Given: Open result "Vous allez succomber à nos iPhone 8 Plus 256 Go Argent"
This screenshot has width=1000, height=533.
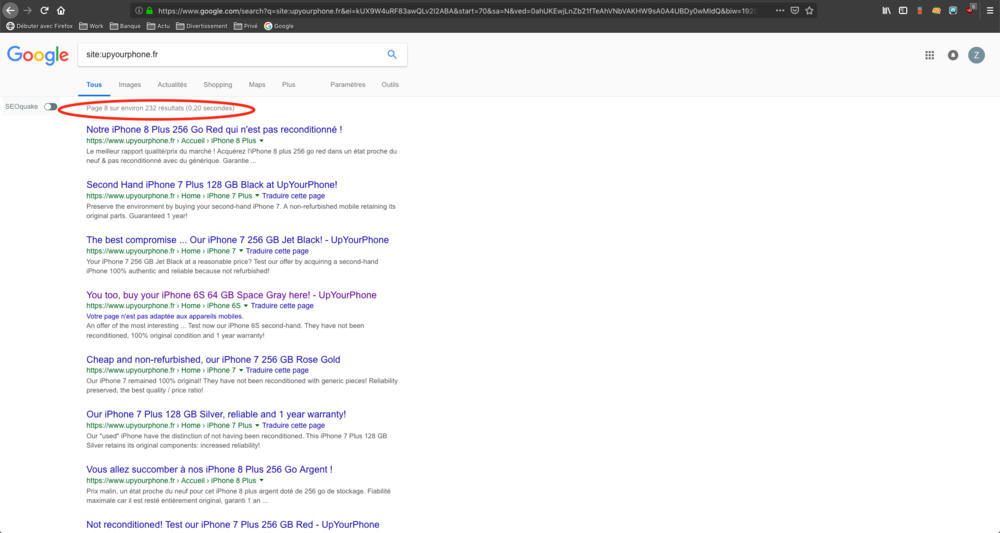Looking at the screenshot, I should pyautogui.click(x=209, y=469).
